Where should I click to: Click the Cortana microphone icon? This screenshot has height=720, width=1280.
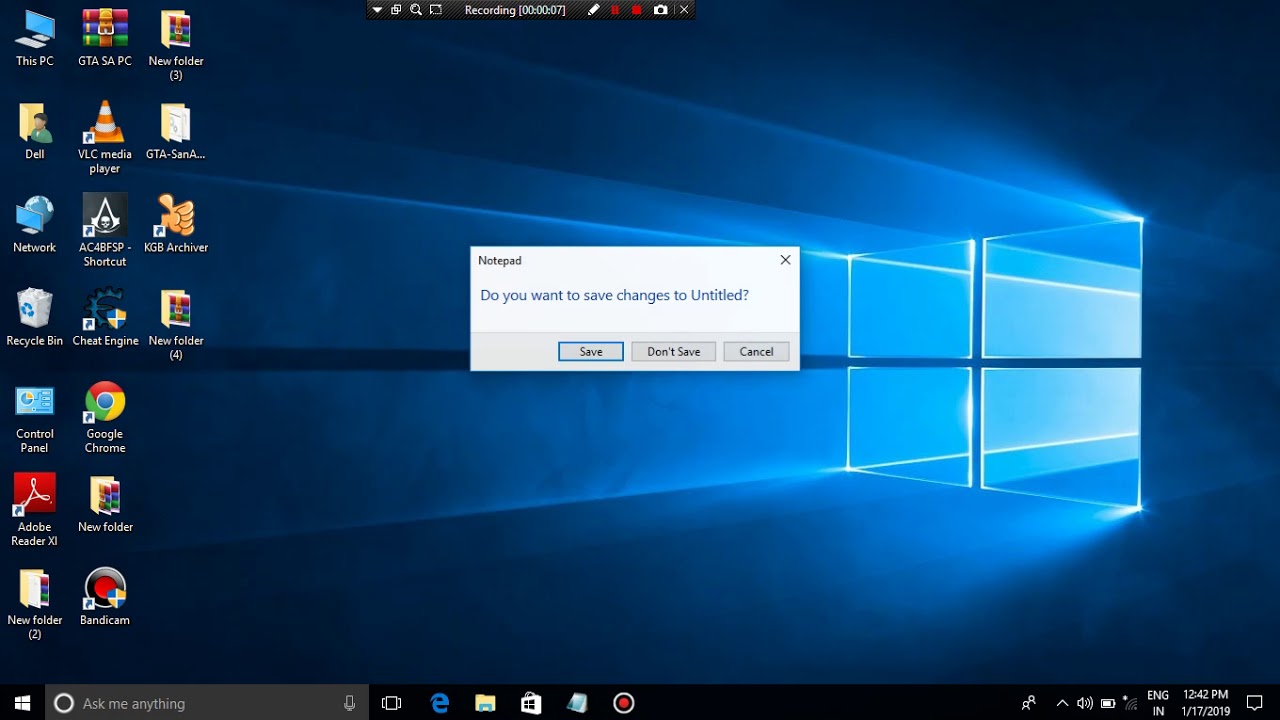pyautogui.click(x=349, y=703)
